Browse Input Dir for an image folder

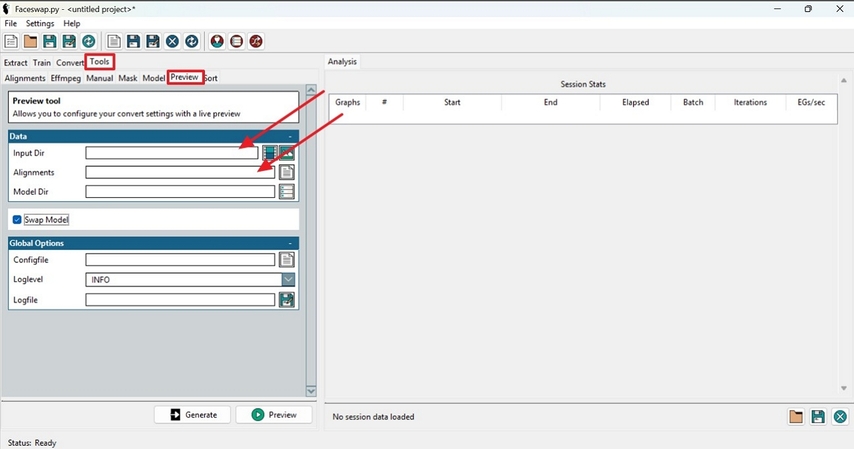(x=287, y=153)
